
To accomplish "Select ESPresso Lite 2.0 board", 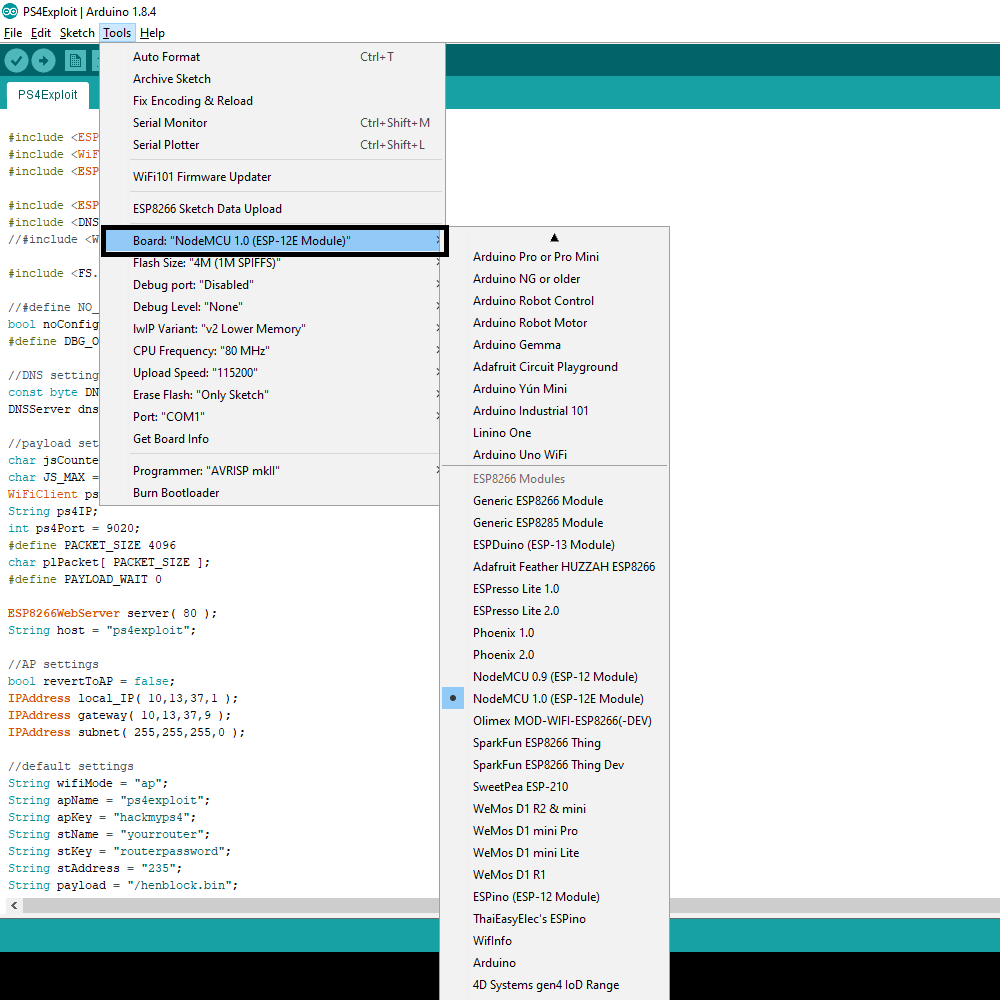I will coord(554,610).
